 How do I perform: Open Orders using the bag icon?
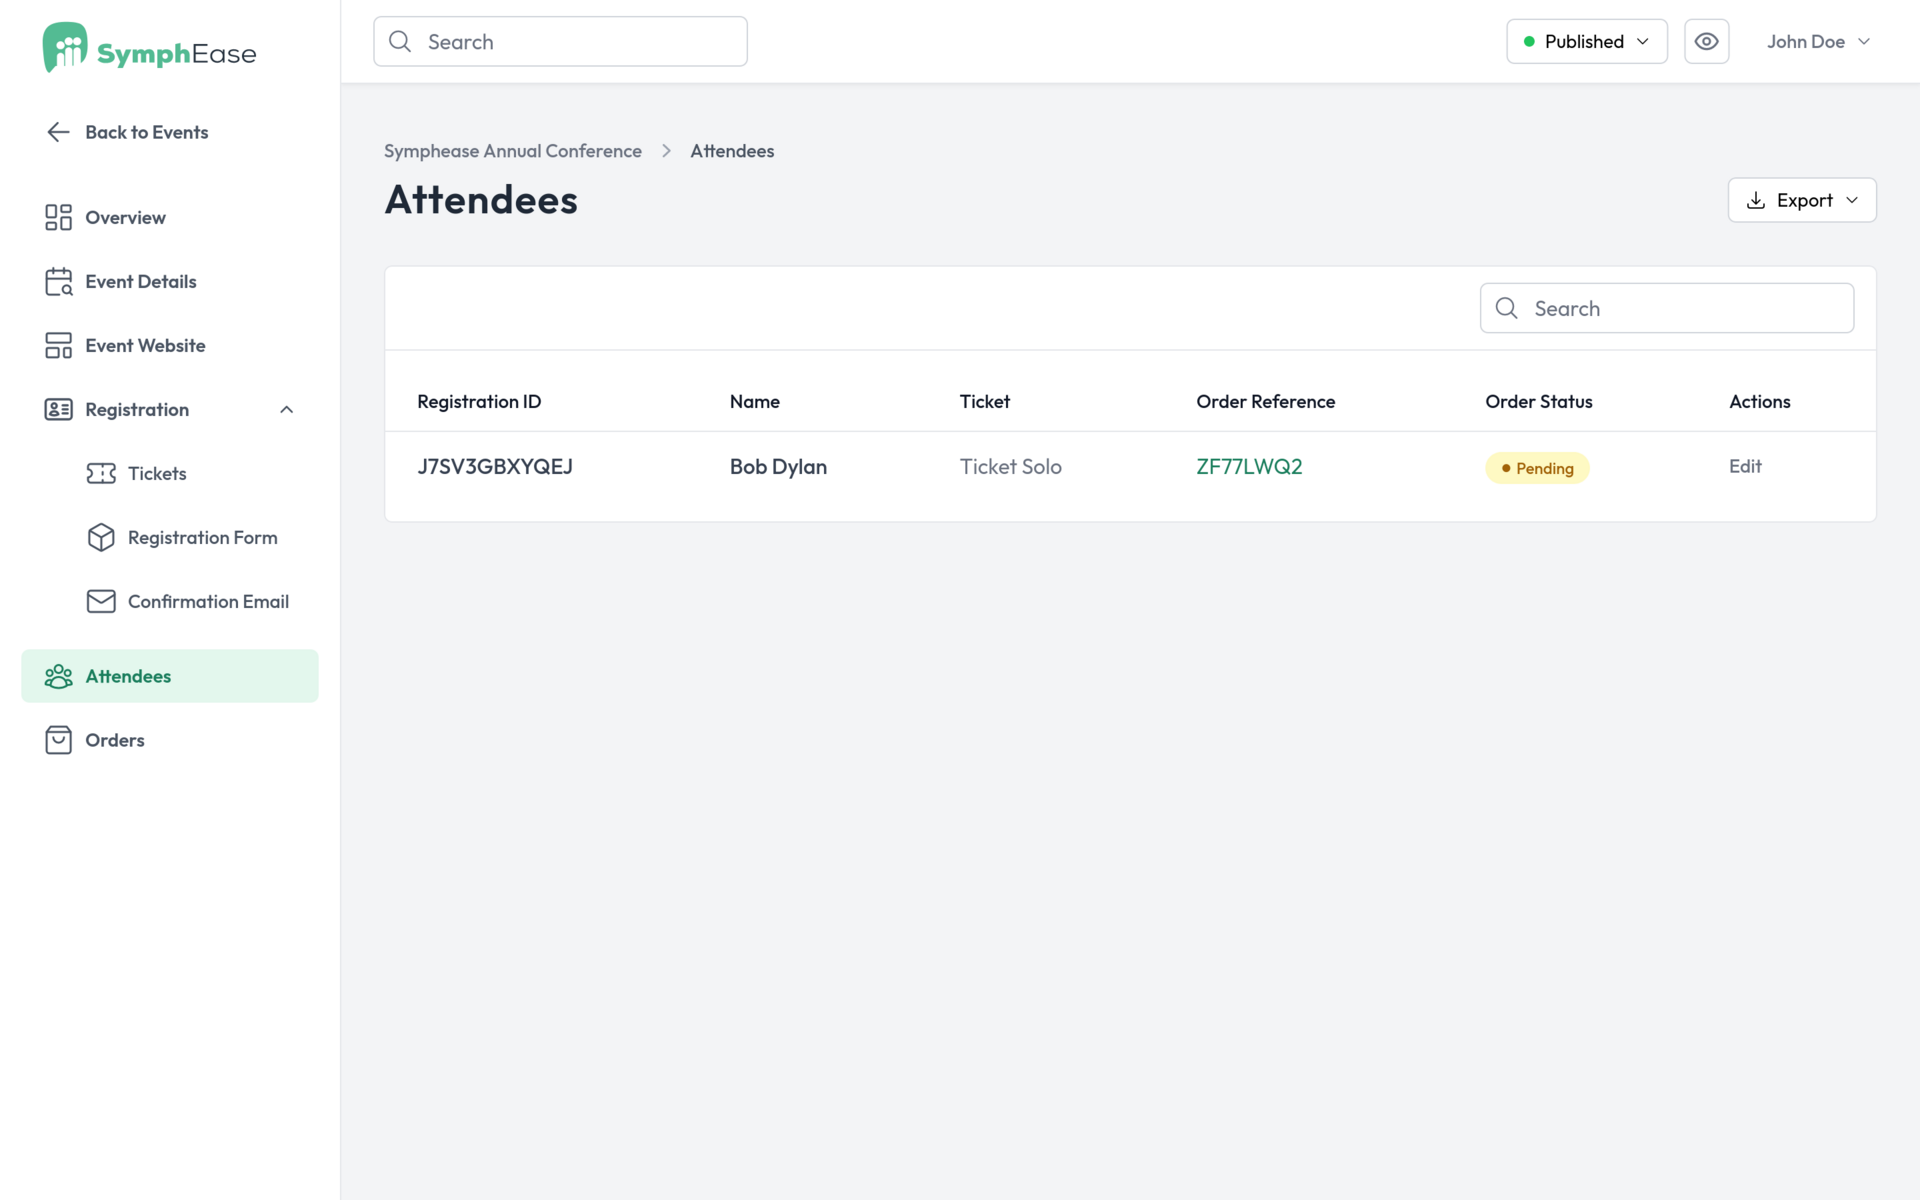[58, 740]
